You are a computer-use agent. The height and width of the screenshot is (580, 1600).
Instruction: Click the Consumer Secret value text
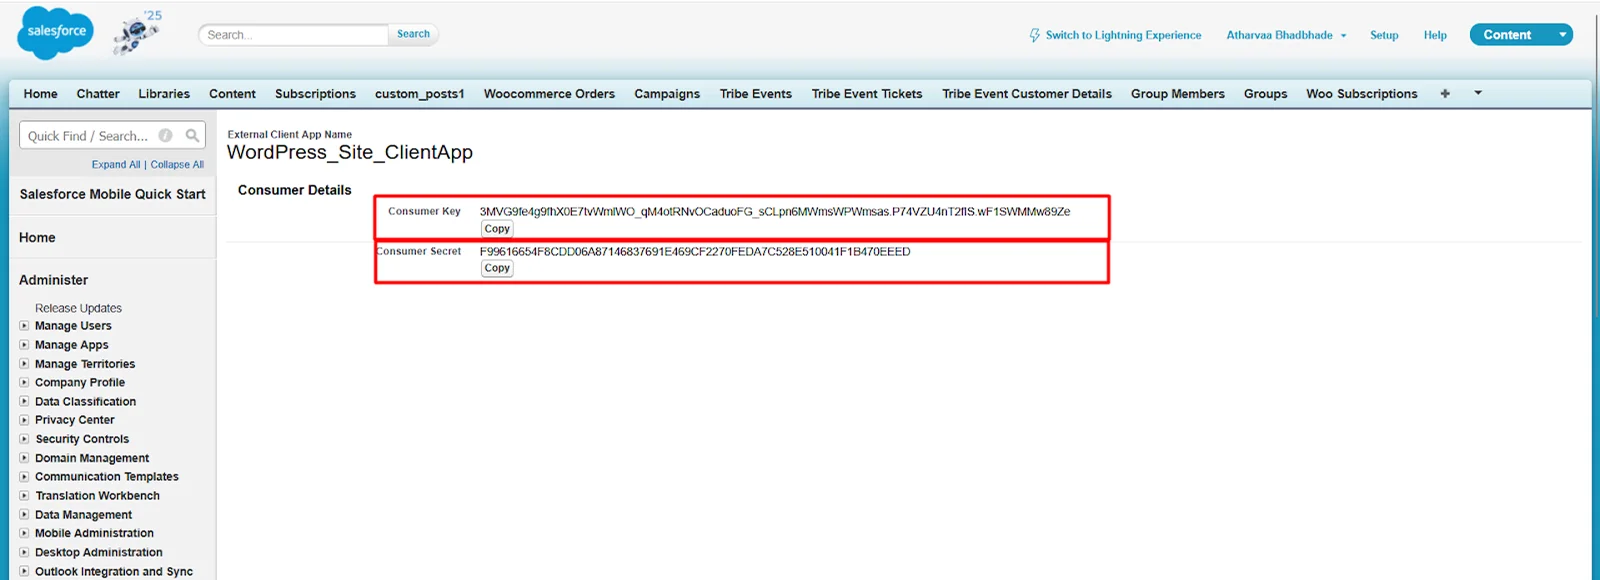tap(695, 252)
